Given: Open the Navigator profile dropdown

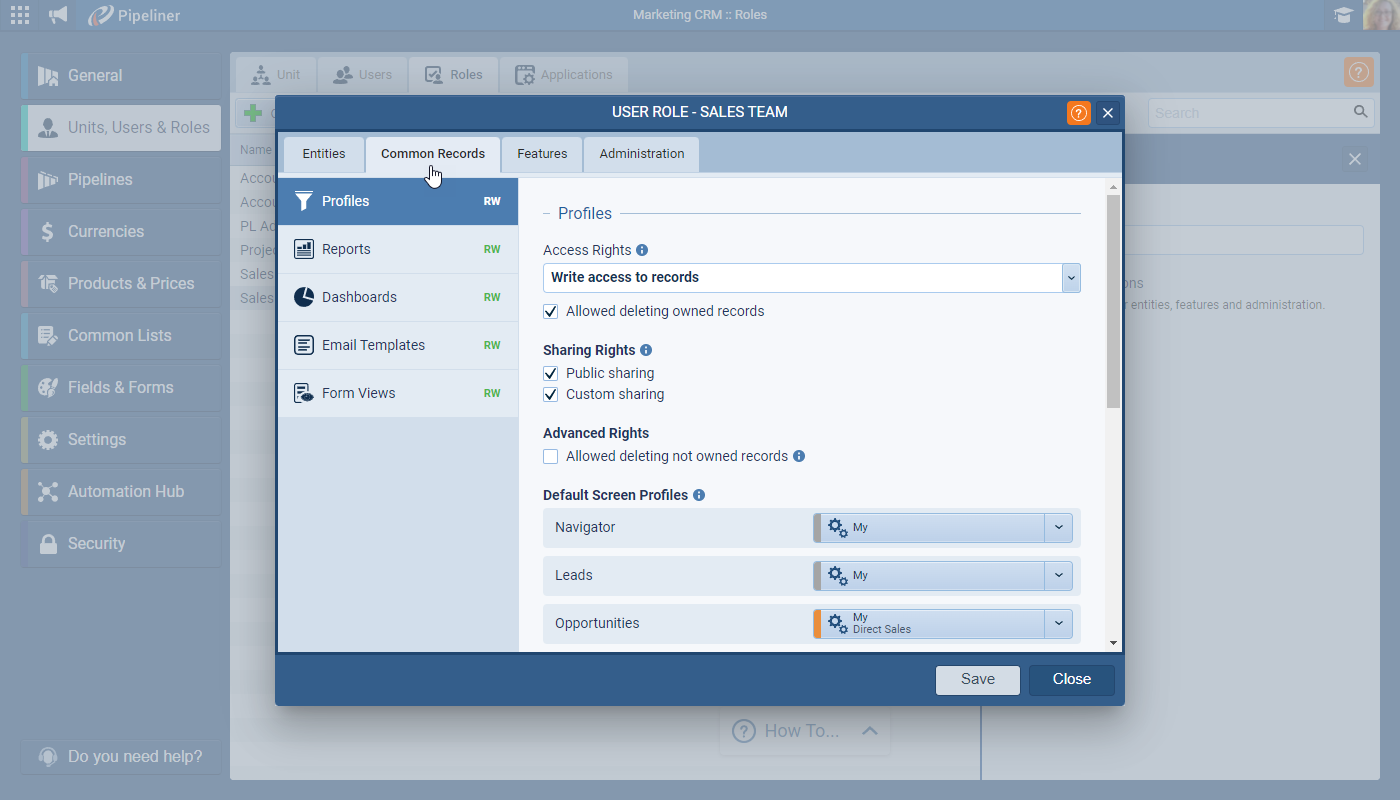Looking at the screenshot, I should click(1058, 527).
